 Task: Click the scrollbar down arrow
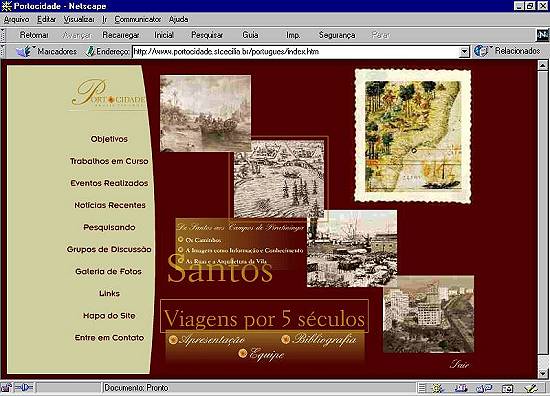coord(543,374)
